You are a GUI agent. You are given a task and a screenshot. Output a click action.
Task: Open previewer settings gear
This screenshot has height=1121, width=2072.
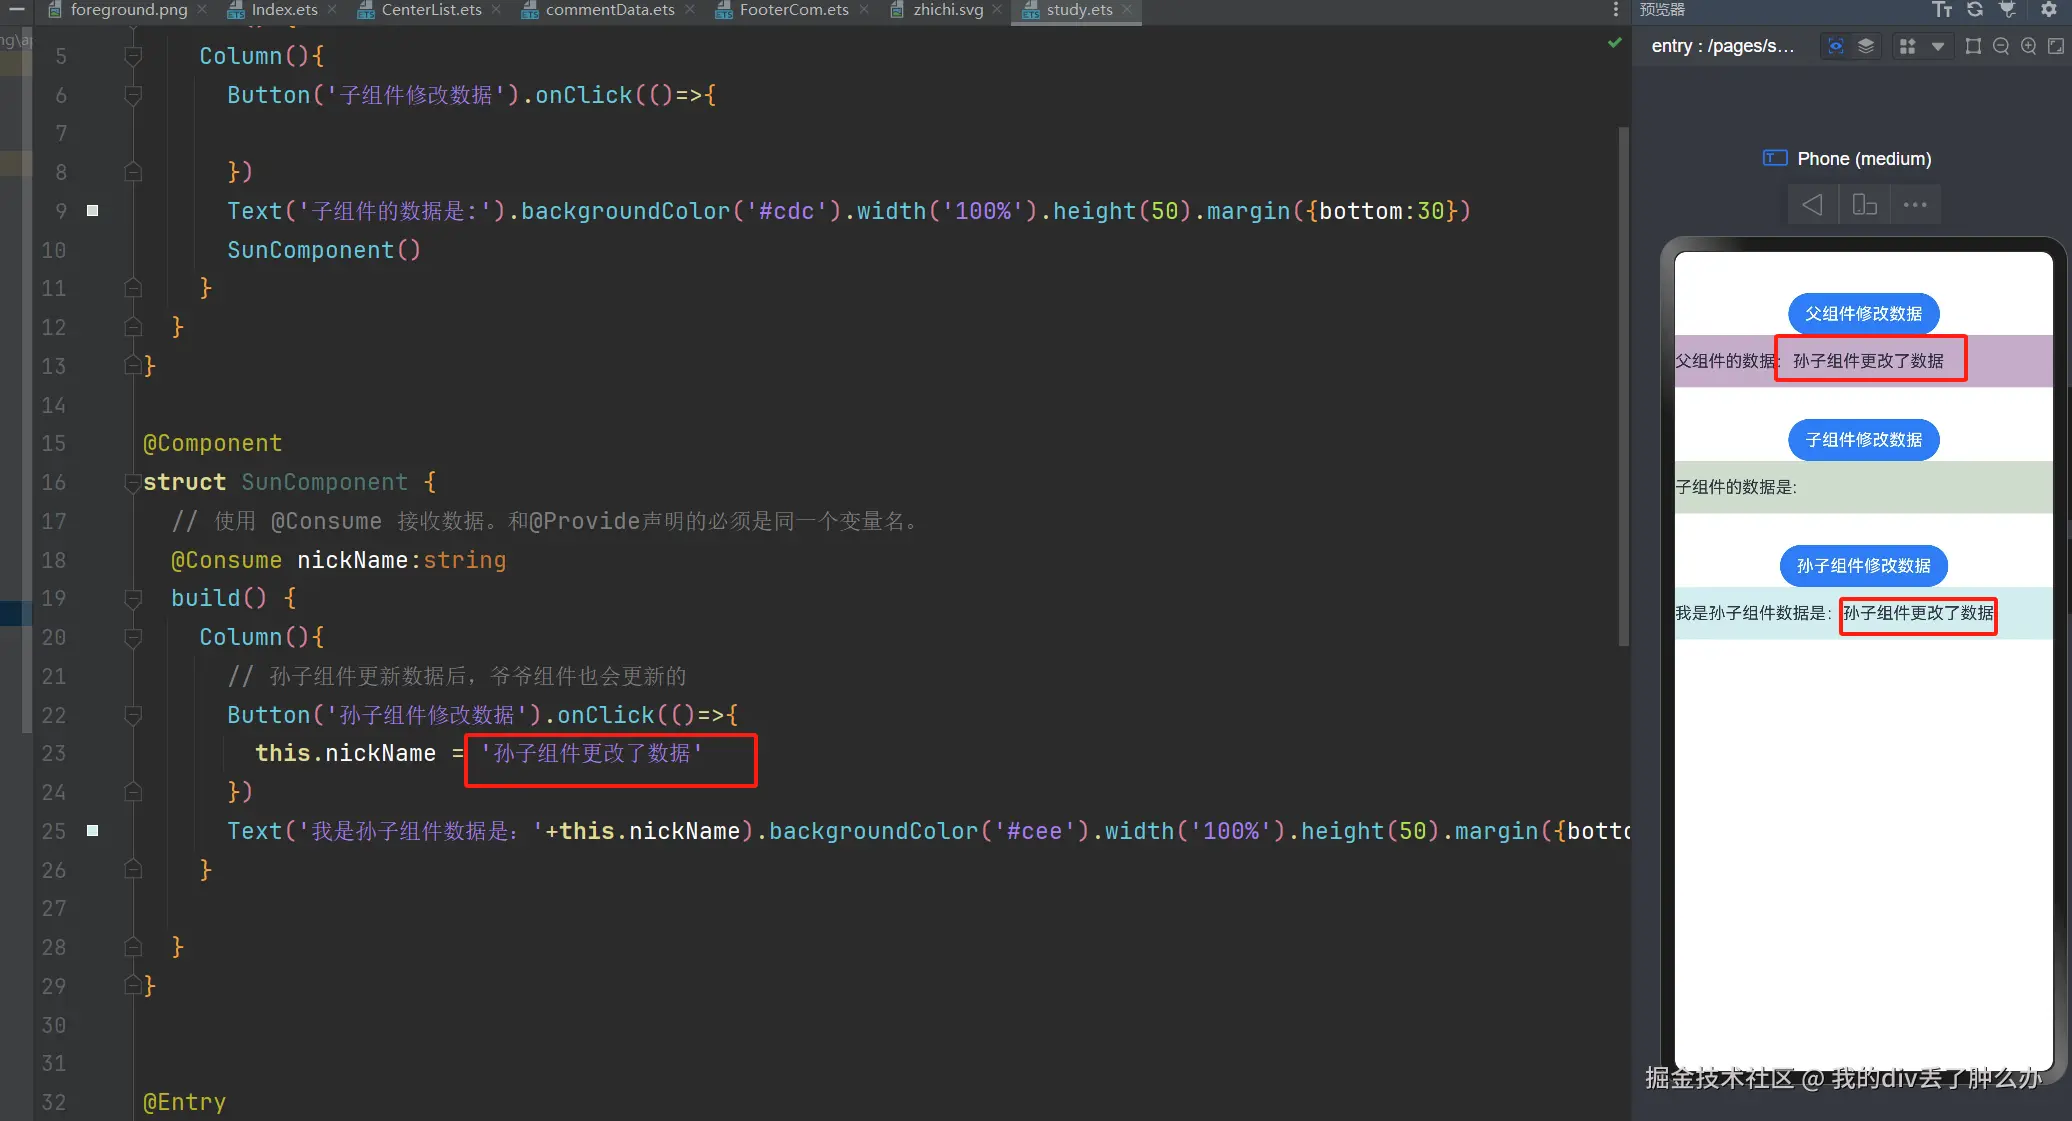click(x=2048, y=10)
